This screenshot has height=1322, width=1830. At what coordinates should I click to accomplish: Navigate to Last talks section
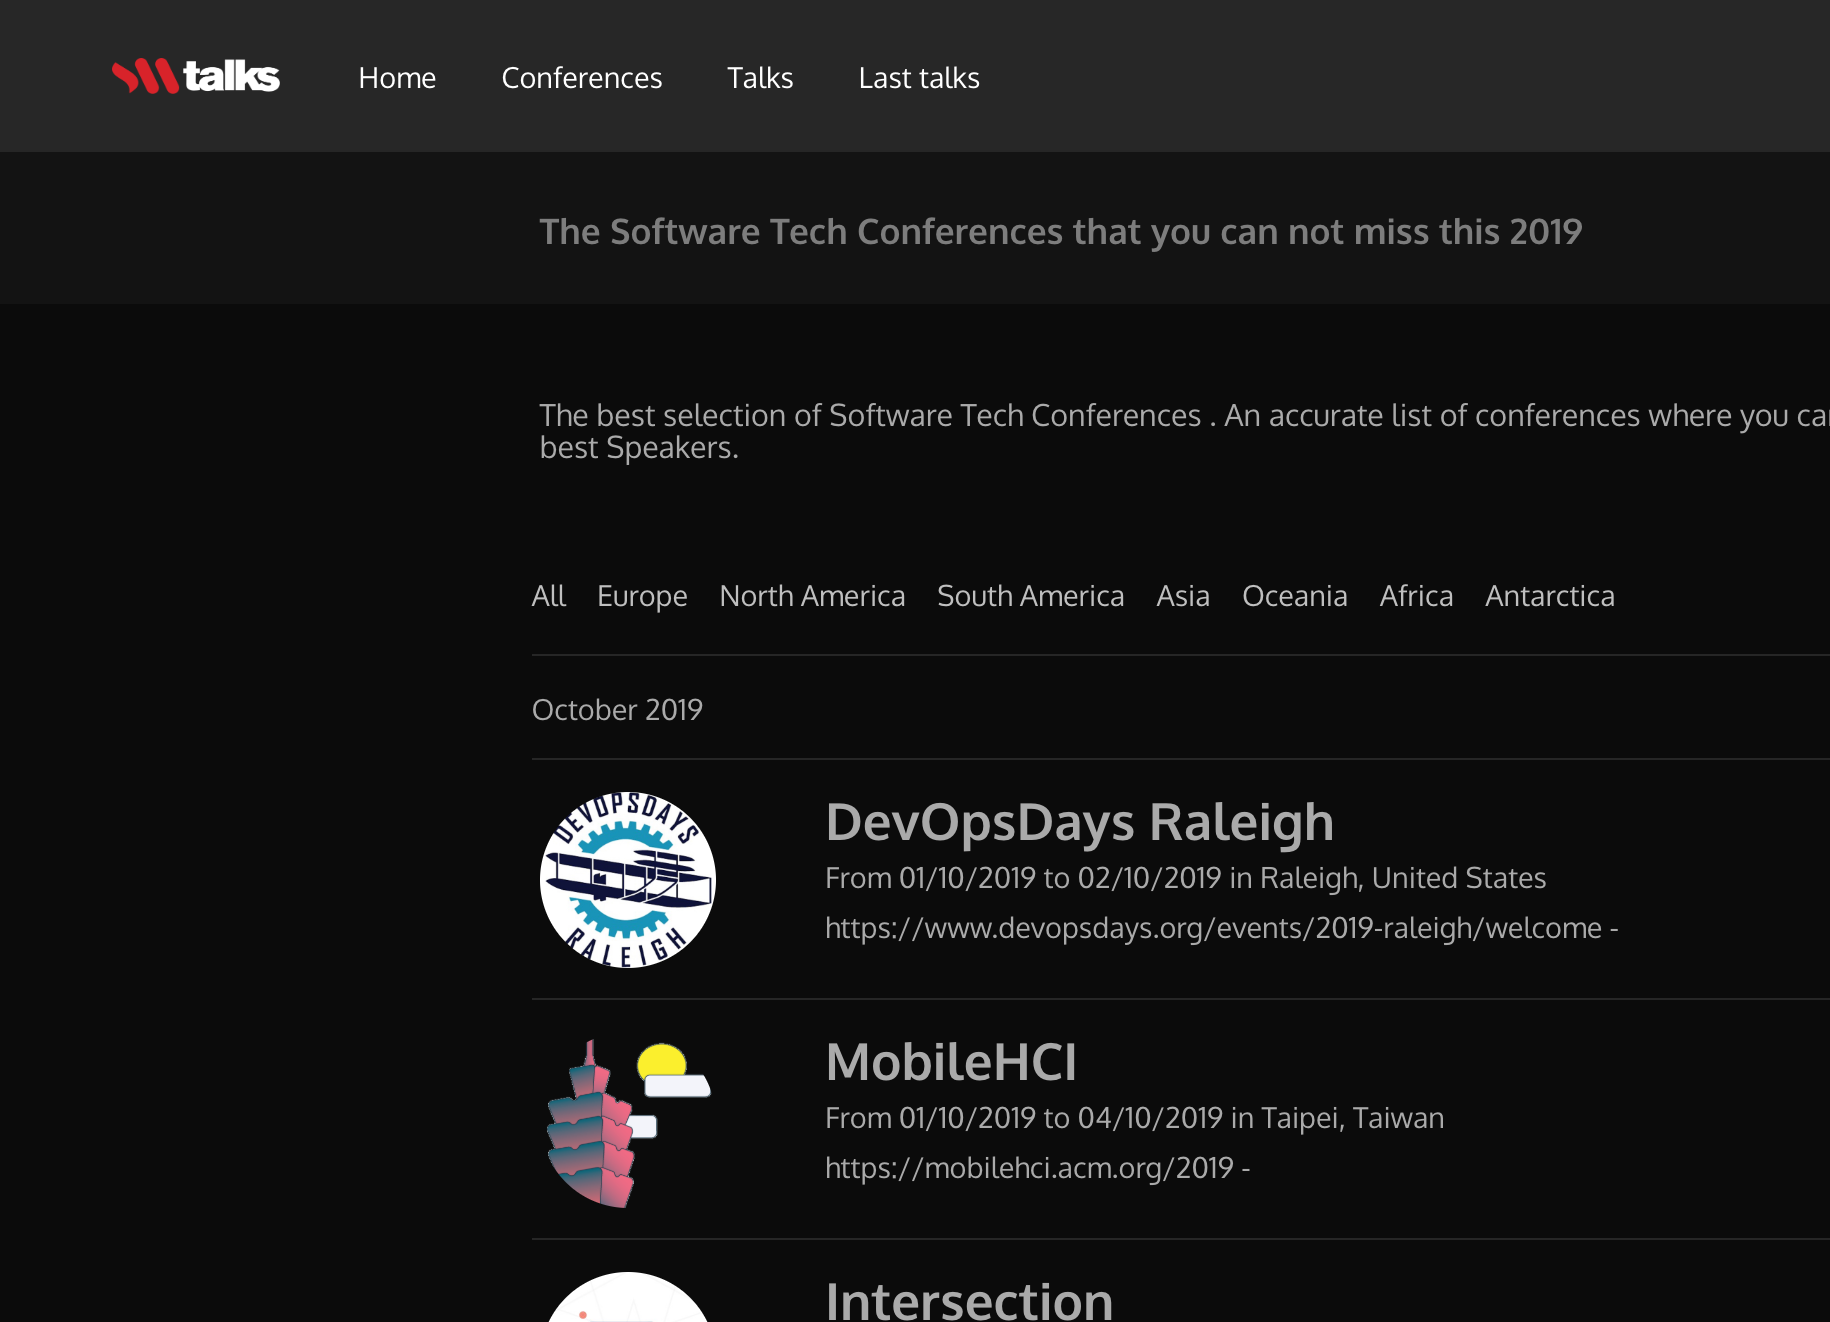918,77
